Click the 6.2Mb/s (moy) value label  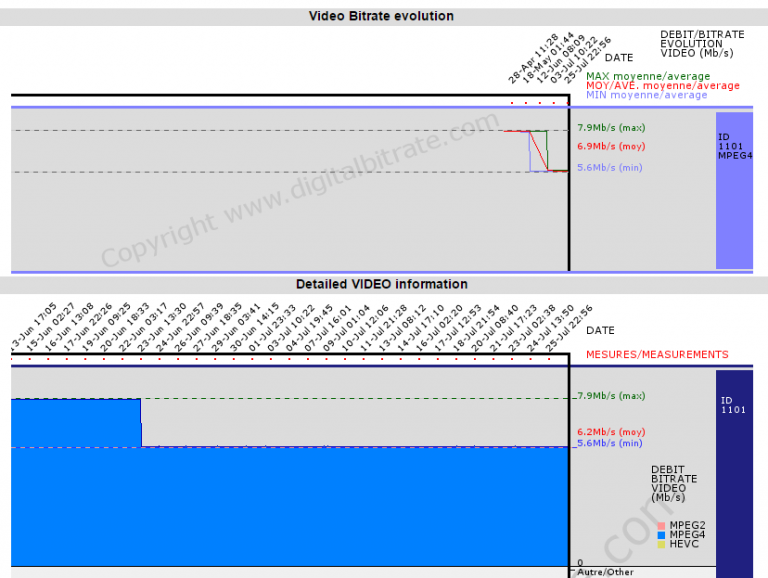[x=611, y=433]
